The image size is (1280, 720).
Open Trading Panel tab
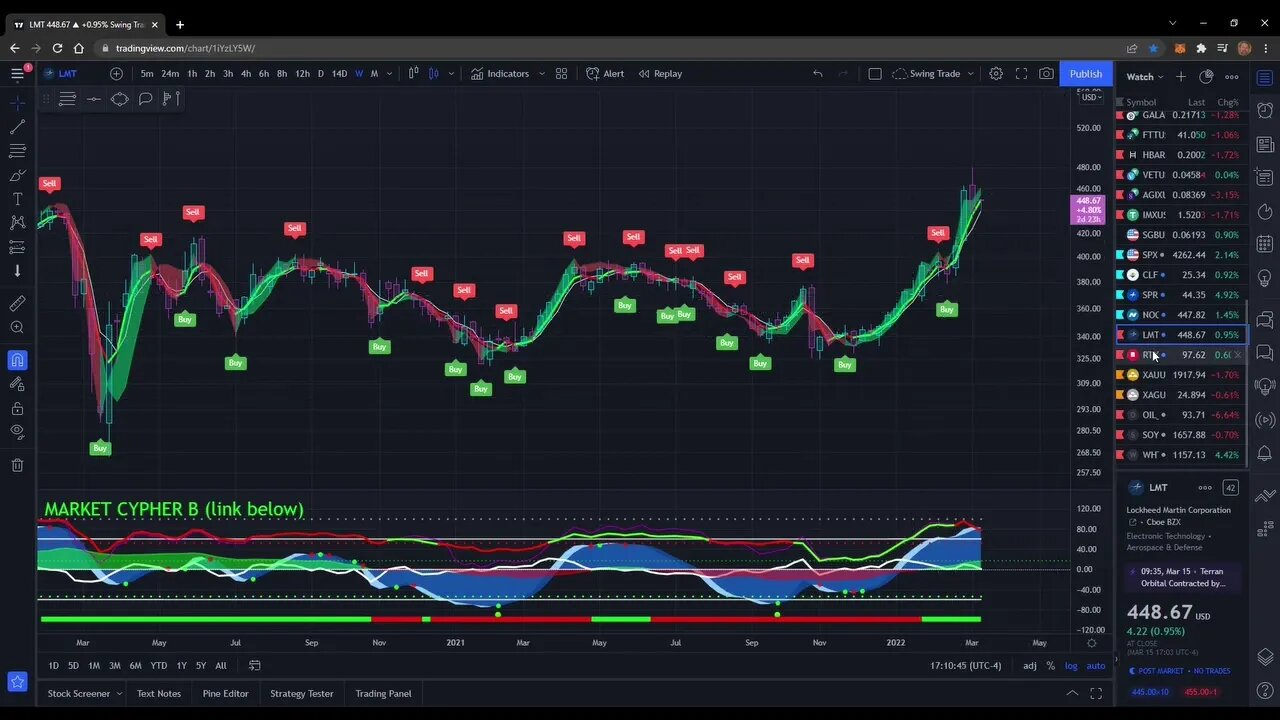[383, 693]
